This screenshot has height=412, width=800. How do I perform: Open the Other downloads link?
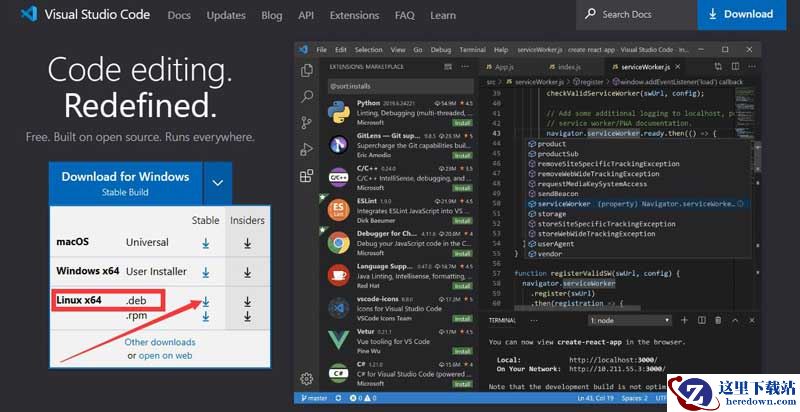pyautogui.click(x=160, y=342)
